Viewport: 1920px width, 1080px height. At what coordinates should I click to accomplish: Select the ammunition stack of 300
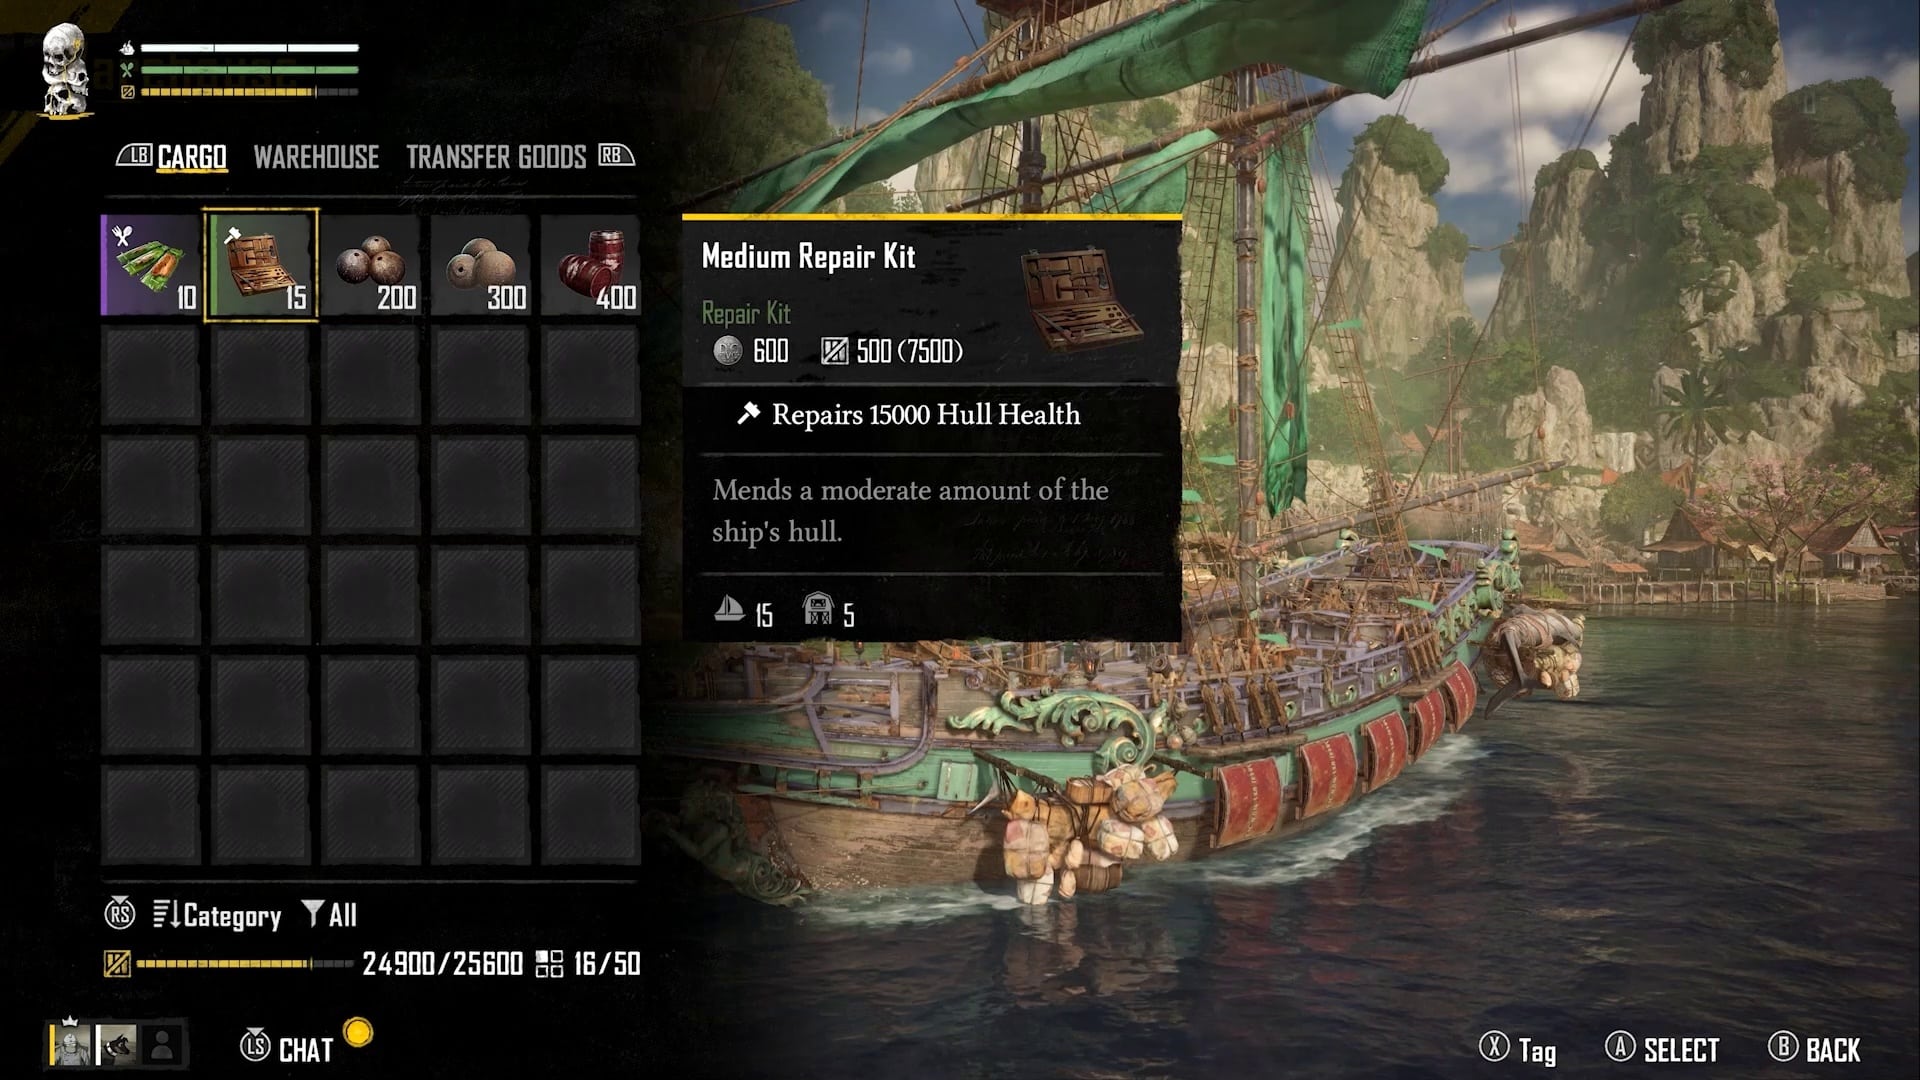(x=481, y=265)
